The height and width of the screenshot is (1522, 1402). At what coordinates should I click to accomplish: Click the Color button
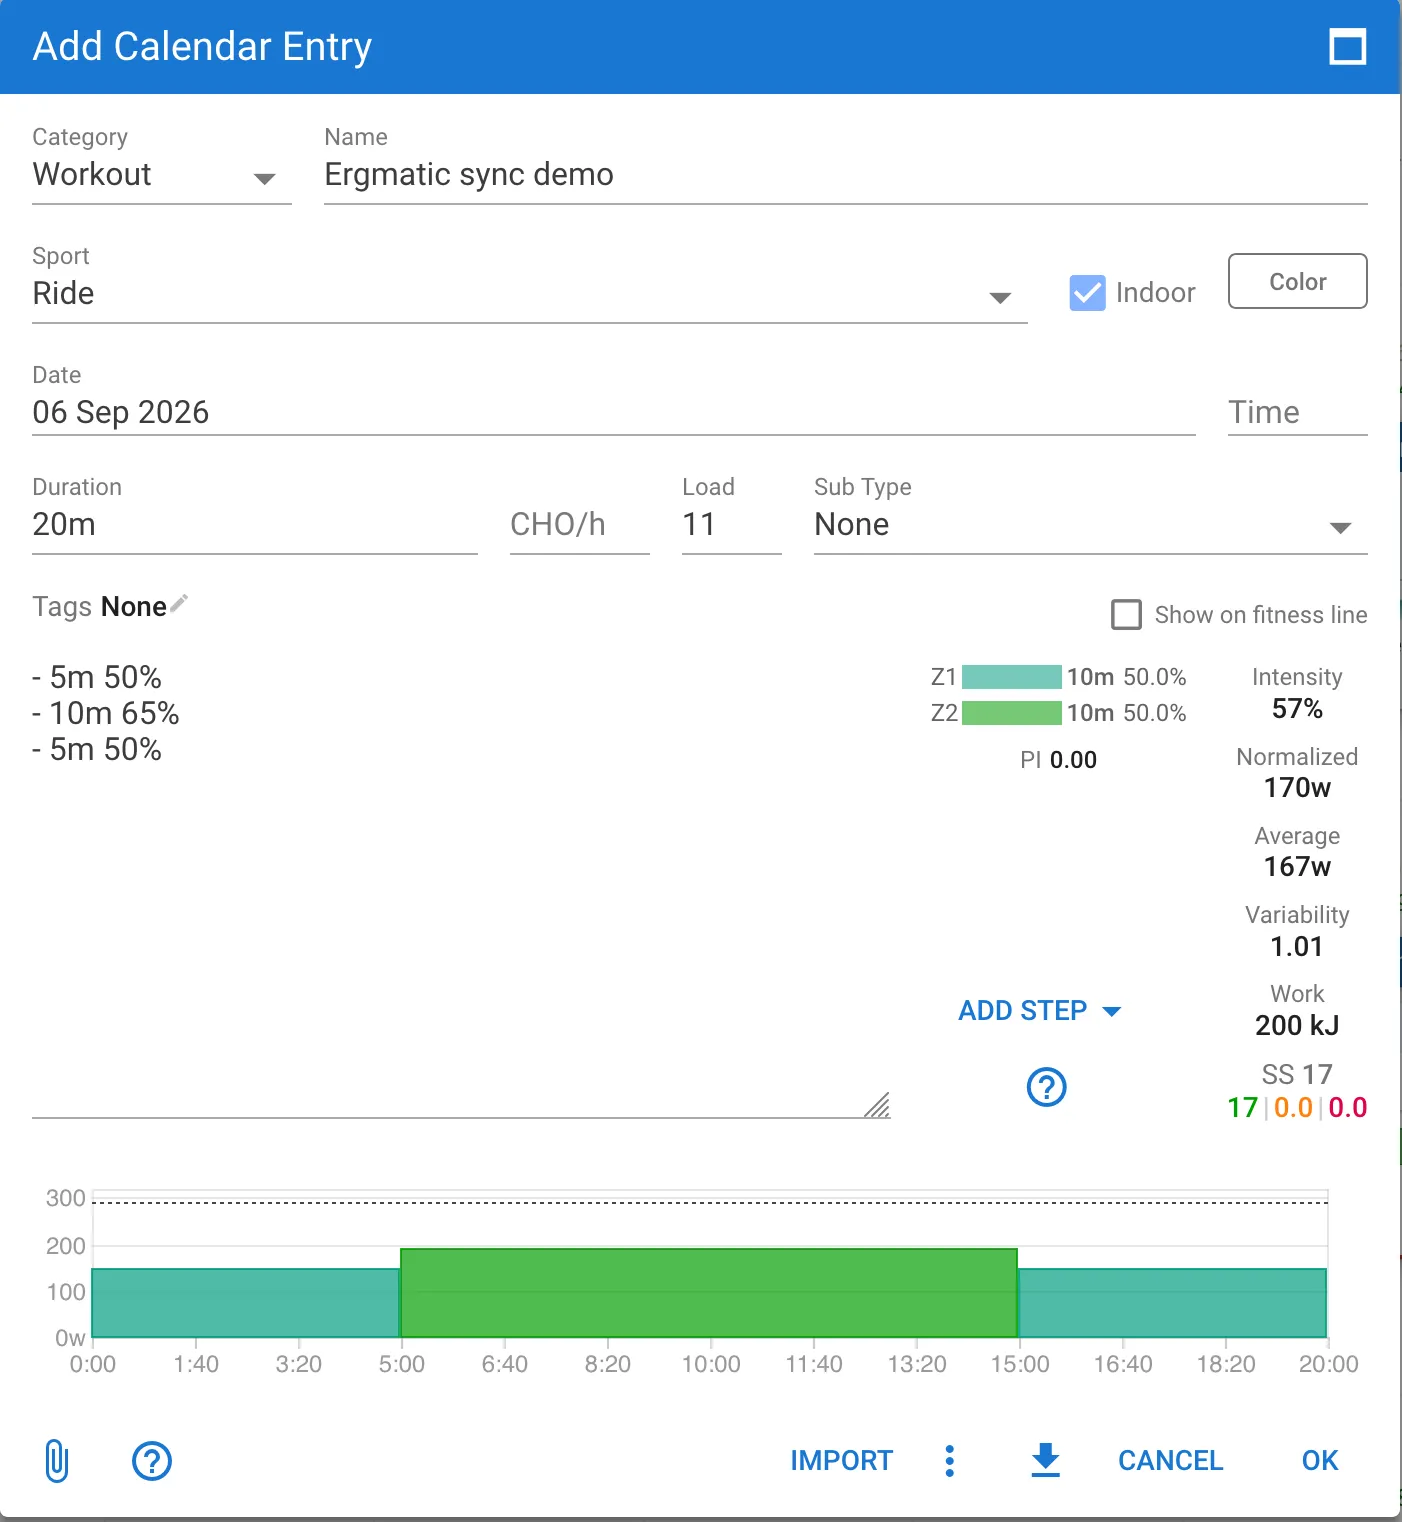click(1297, 281)
